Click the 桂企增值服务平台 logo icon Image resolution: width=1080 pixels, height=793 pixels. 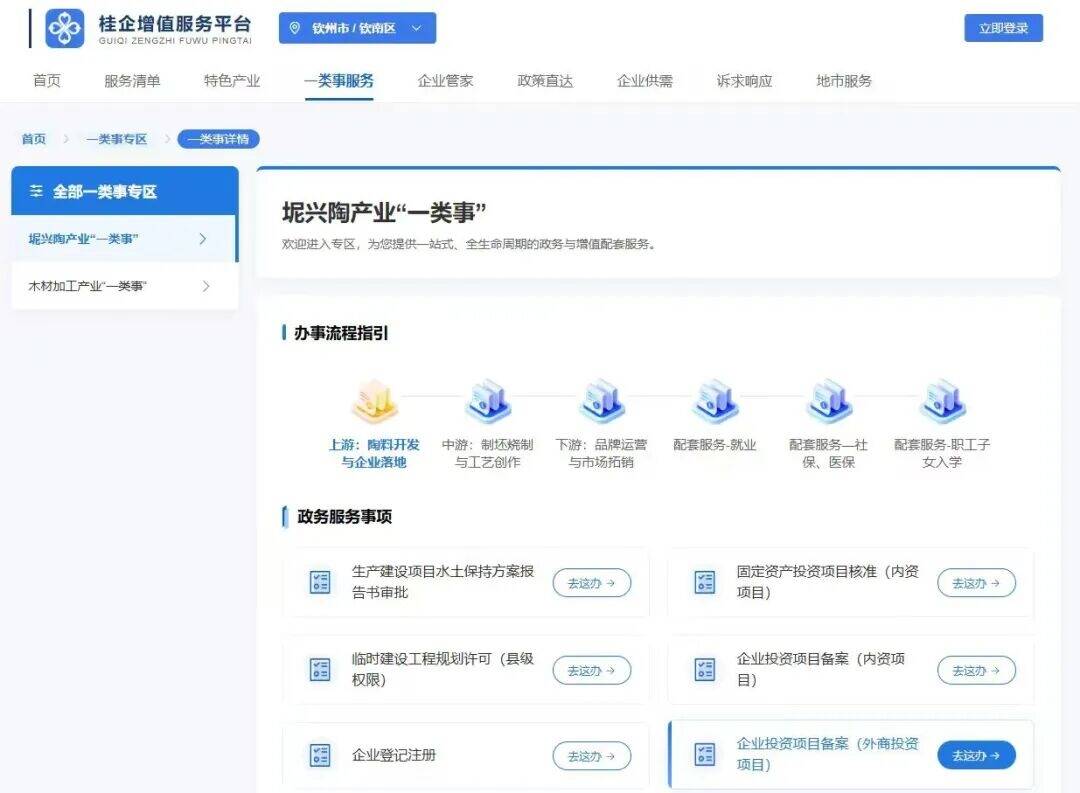pyautogui.click(x=65, y=28)
